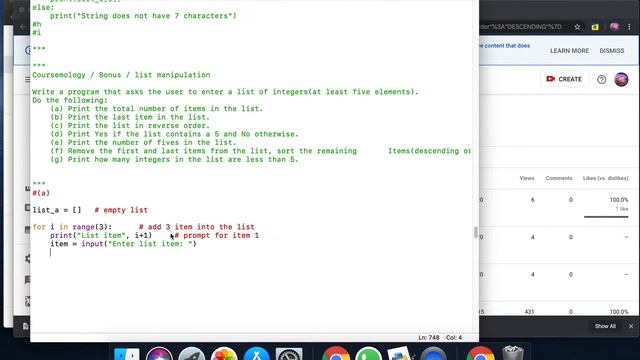Image resolution: width=640 pixels, height=360 pixels.
Task: Click Show All in downloads bar
Action: tap(605, 326)
